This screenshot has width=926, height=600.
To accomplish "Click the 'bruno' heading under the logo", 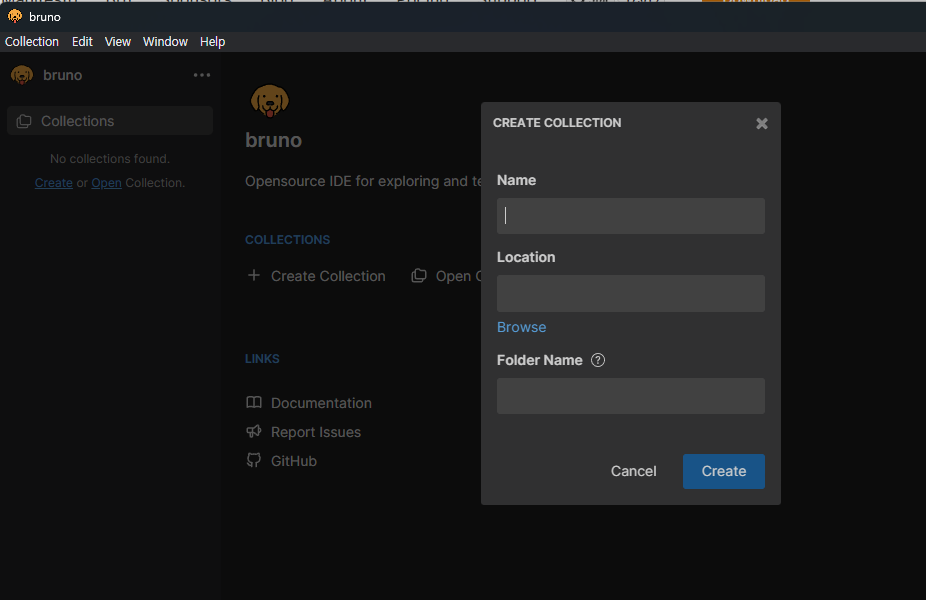I will tap(273, 140).
